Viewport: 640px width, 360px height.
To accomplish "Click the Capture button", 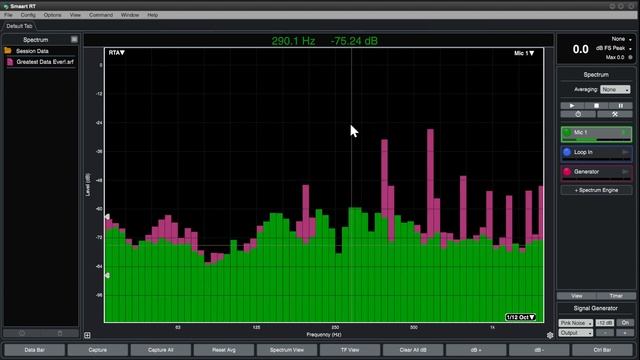I will point(98,350).
